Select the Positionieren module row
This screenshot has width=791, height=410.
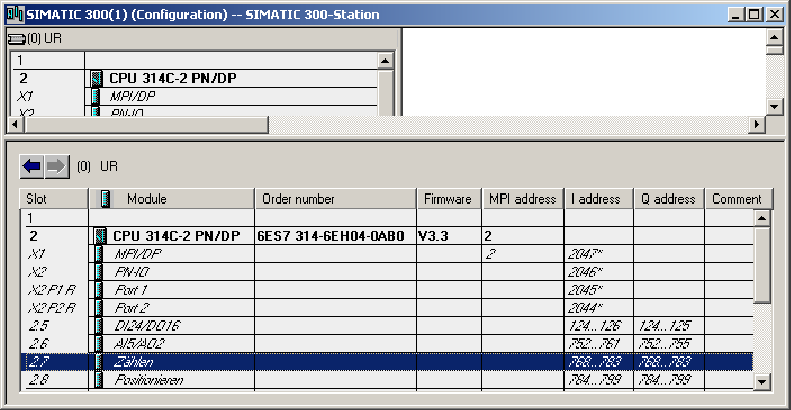(x=387, y=380)
